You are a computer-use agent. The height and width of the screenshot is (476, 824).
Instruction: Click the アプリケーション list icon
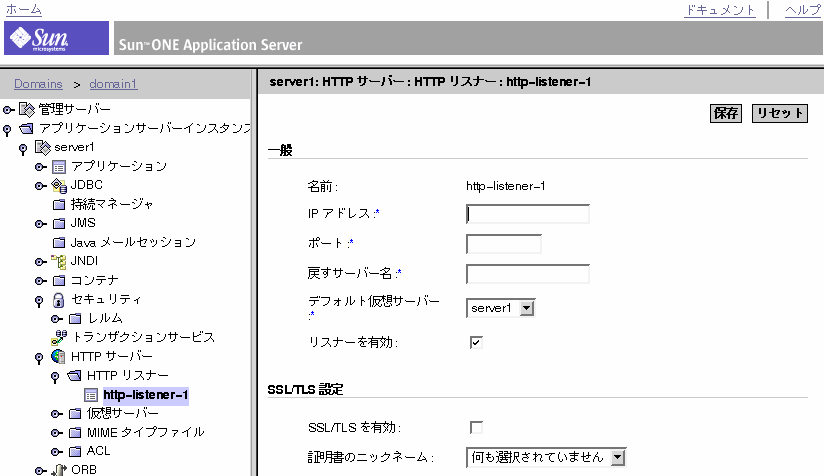59,167
